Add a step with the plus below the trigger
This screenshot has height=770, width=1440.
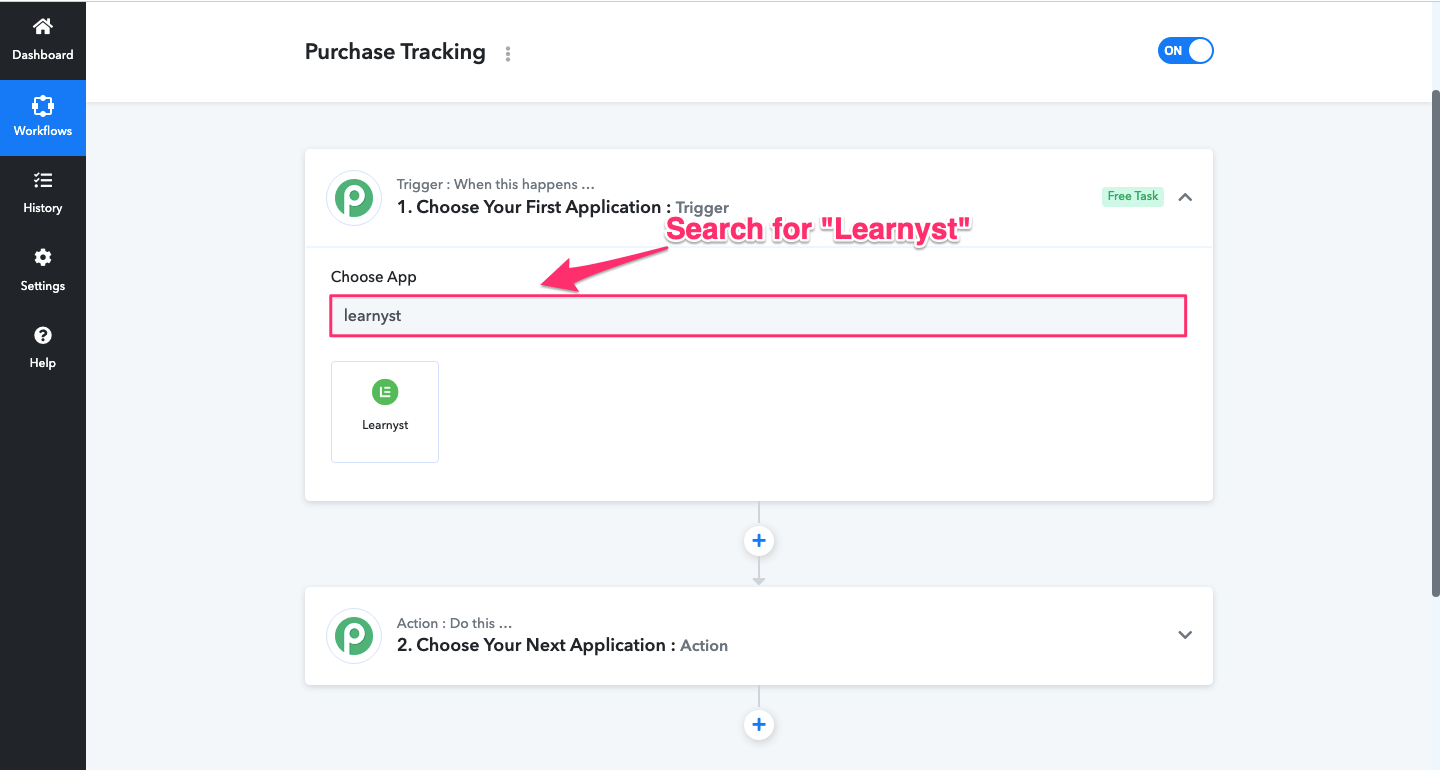(759, 541)
